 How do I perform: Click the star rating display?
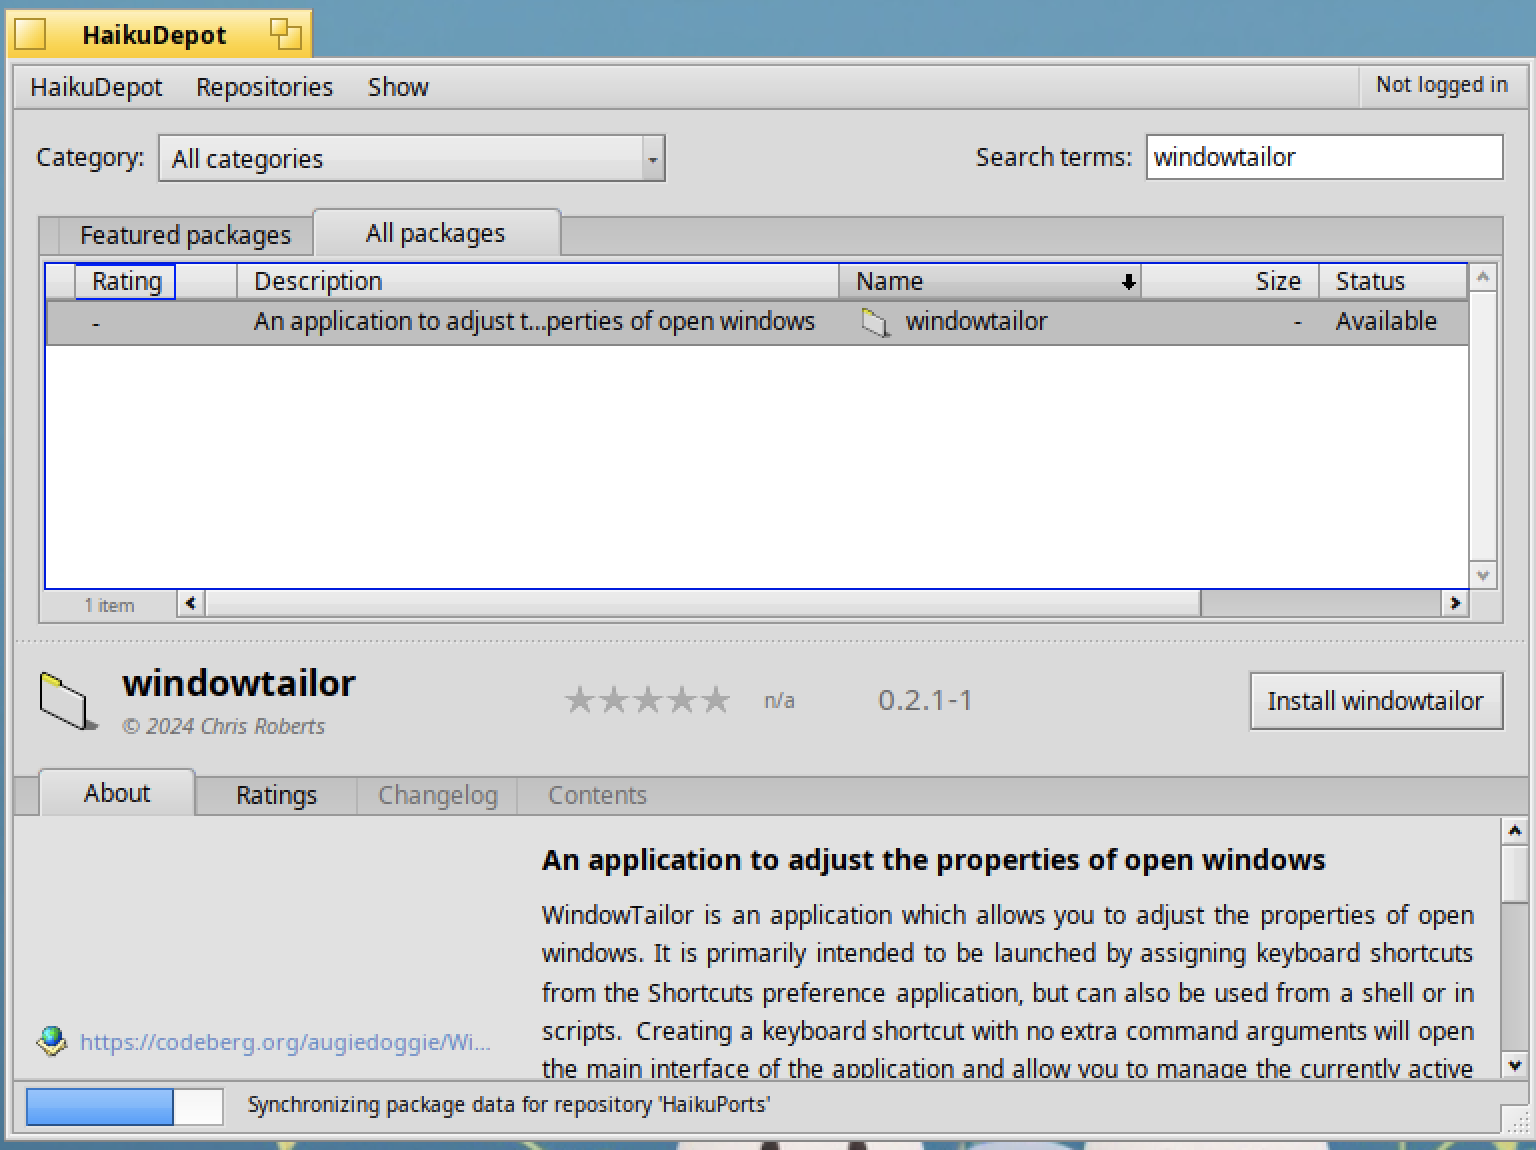648,700
